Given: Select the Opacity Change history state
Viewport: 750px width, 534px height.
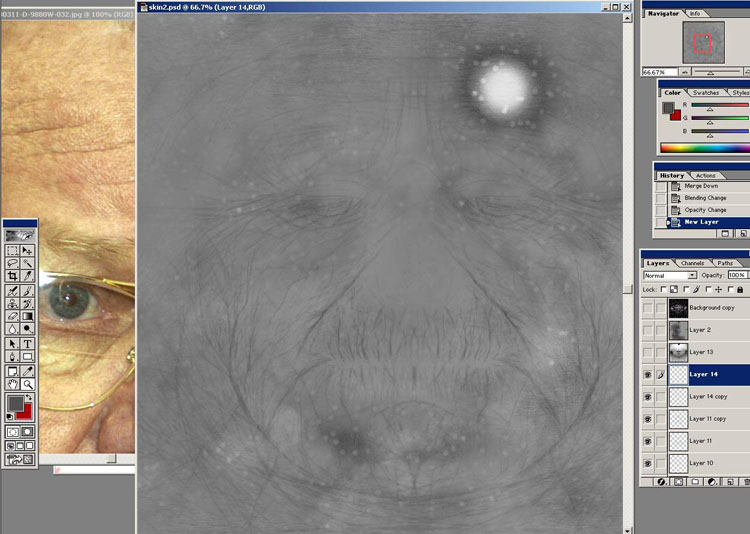Looking at the screenshot, I should [x=703, y=210].
